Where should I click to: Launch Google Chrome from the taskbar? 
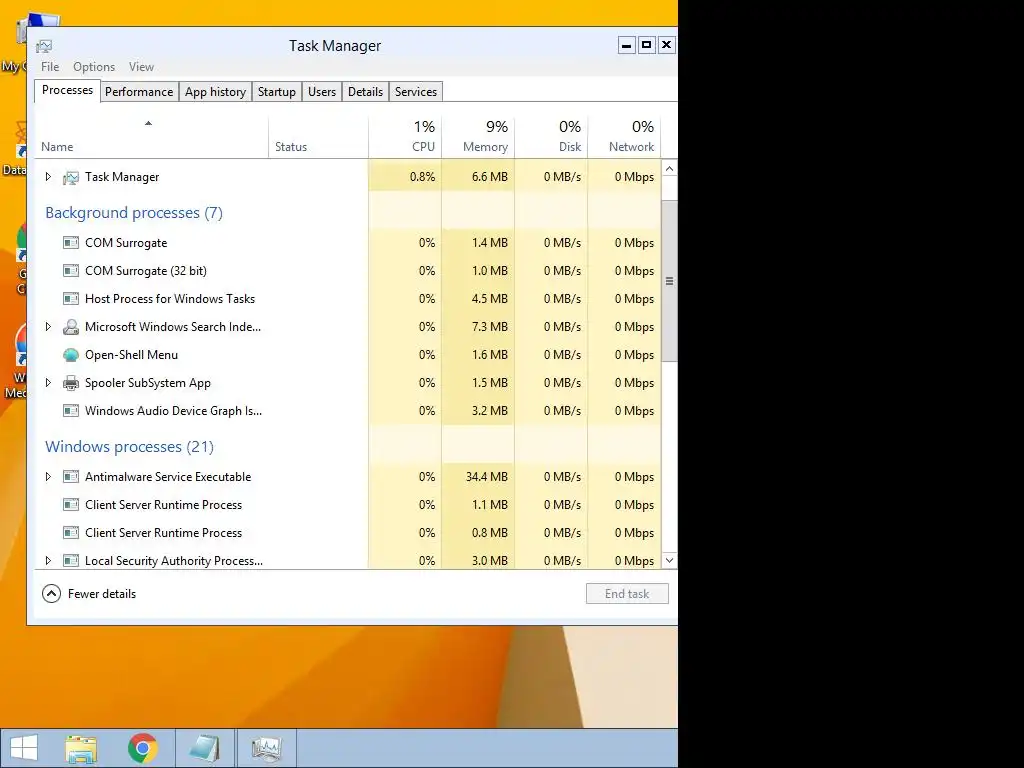(143, 748)
